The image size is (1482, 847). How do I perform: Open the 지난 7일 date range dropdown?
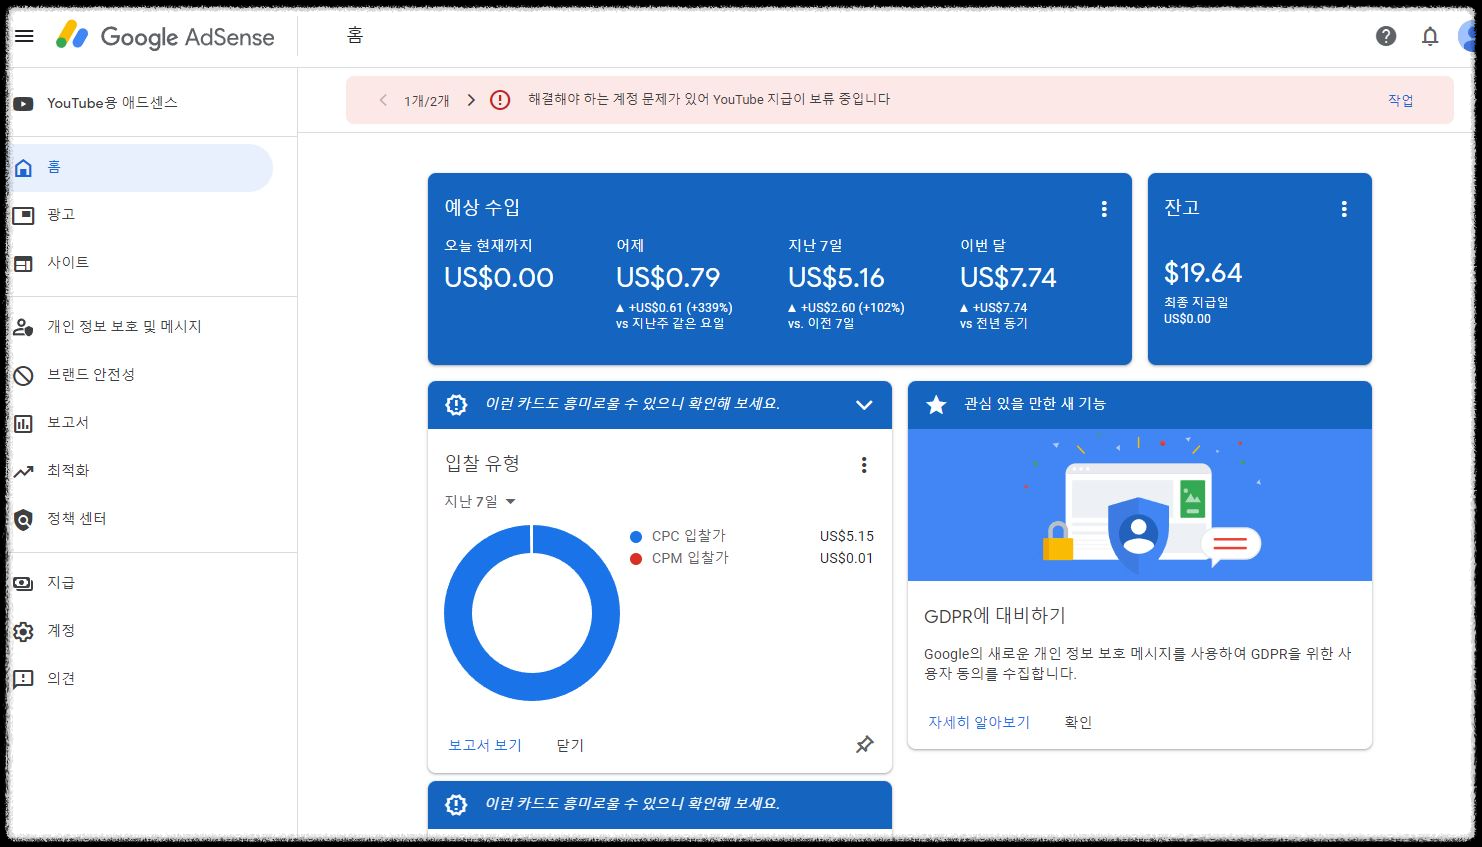click(480, 501)
